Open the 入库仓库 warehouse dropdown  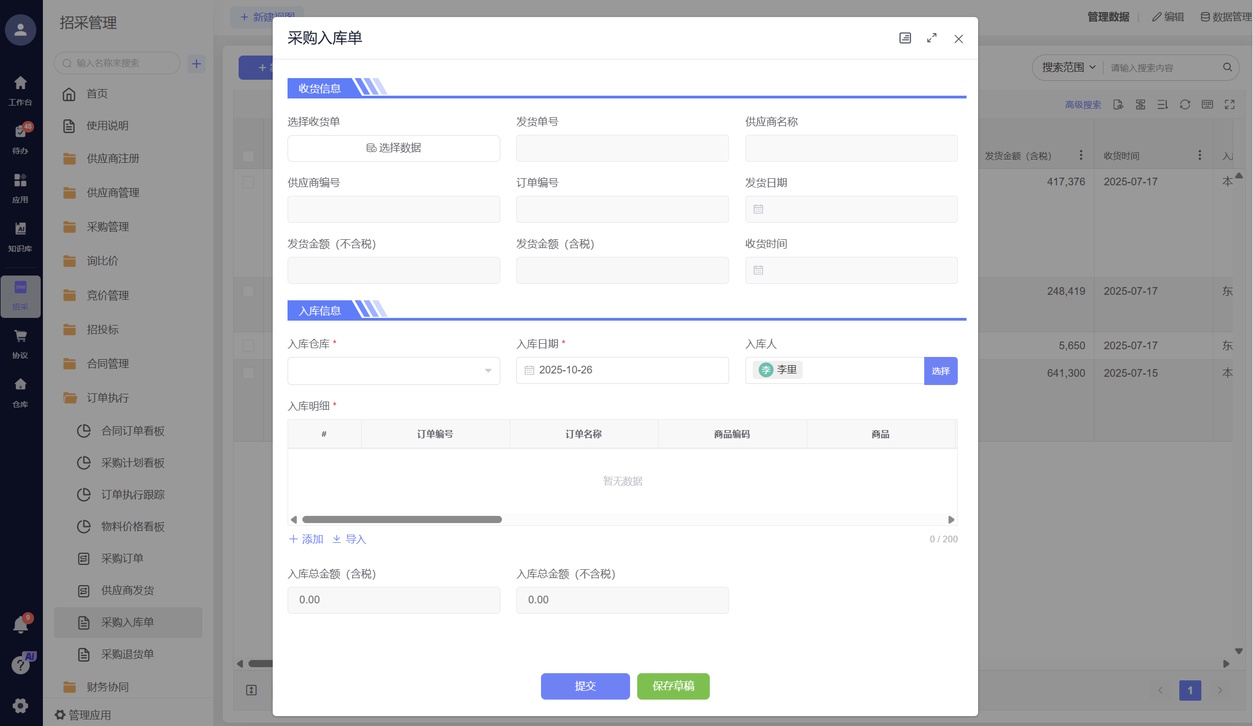pos(393,370)
